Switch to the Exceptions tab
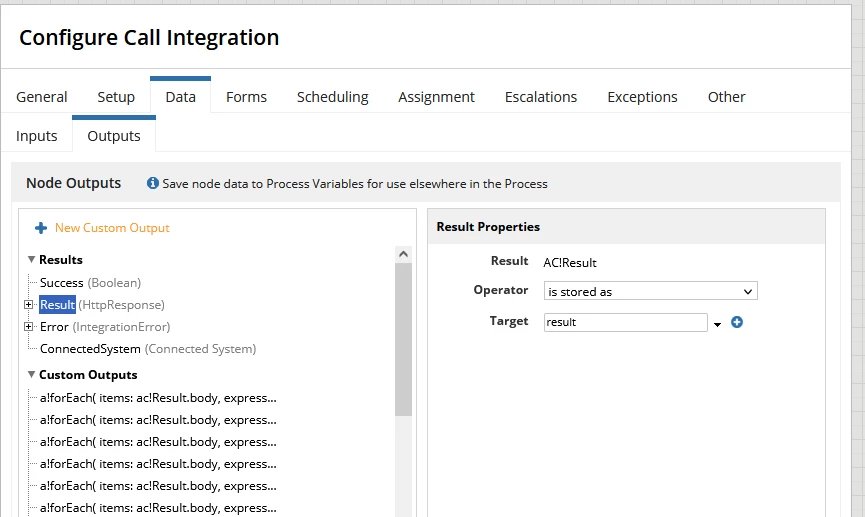The image size is (865, 517). coord(642,97)
